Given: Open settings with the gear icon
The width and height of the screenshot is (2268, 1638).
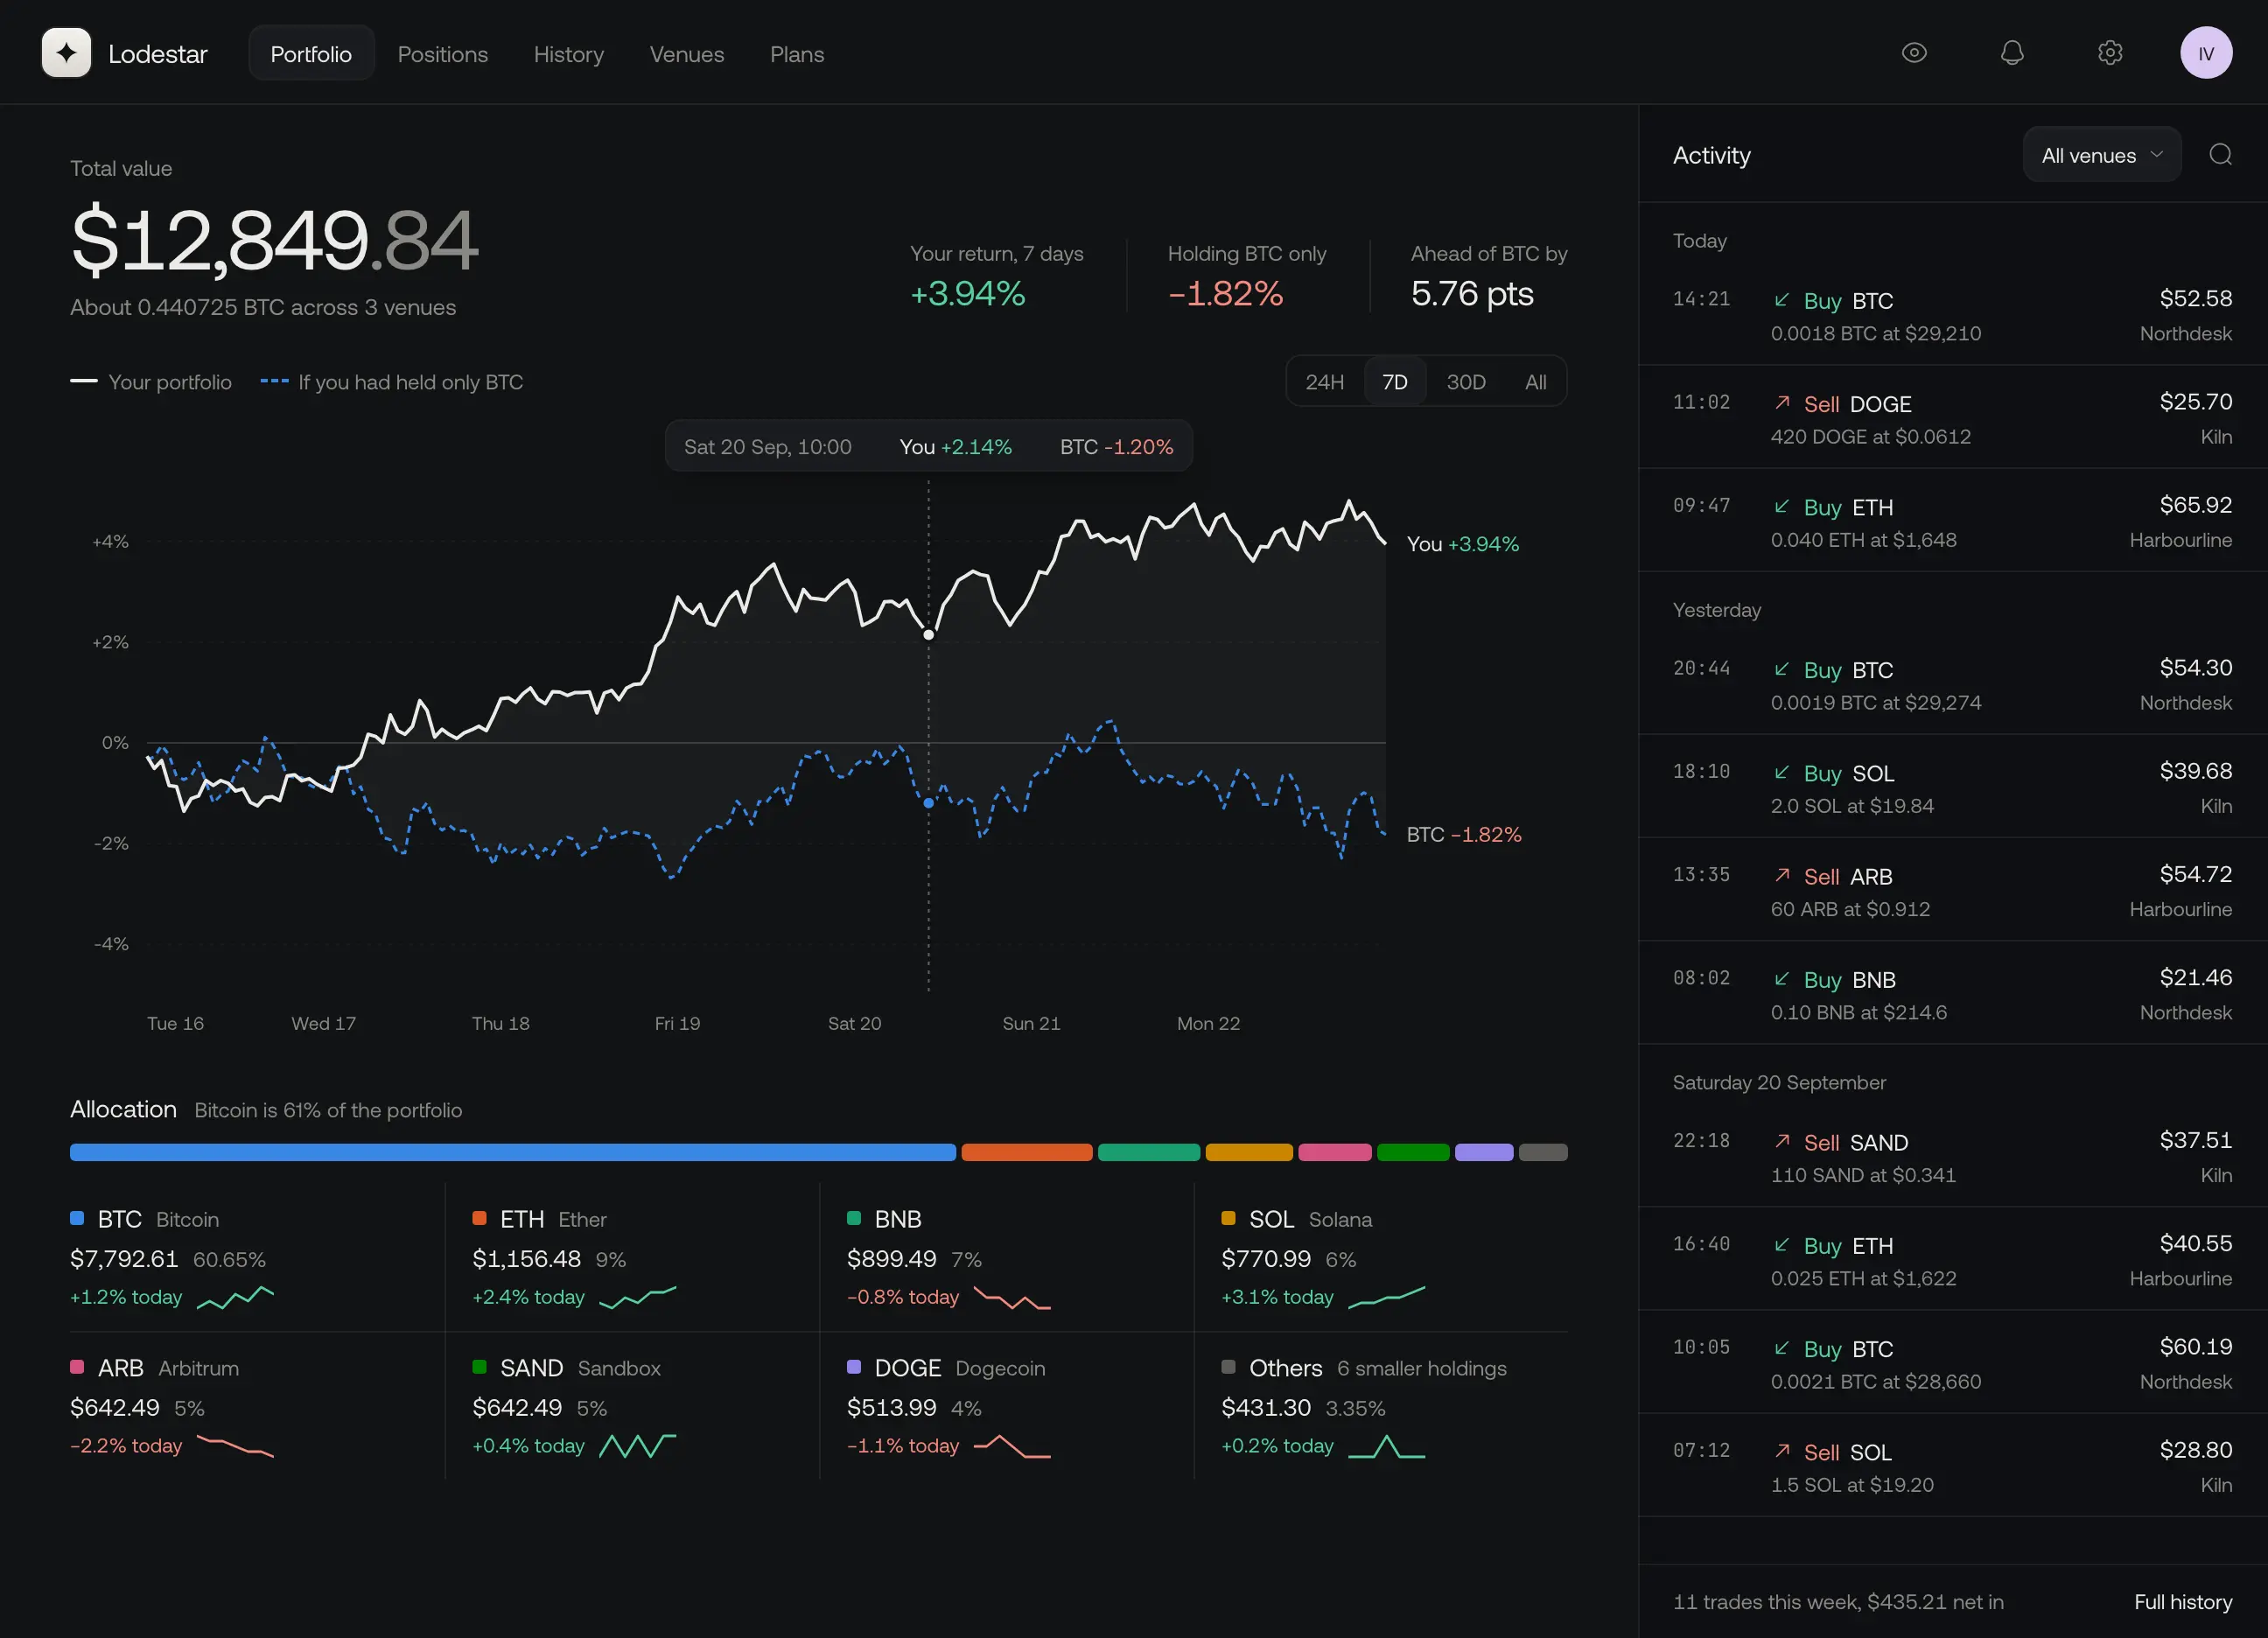Looking at the screenshot, I should [x=2110, y=53].
